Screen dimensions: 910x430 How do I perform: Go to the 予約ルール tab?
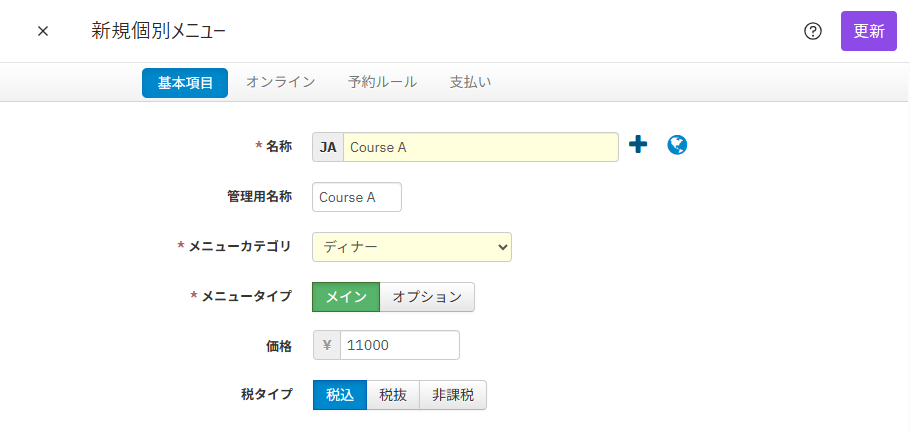coord(382,82)
